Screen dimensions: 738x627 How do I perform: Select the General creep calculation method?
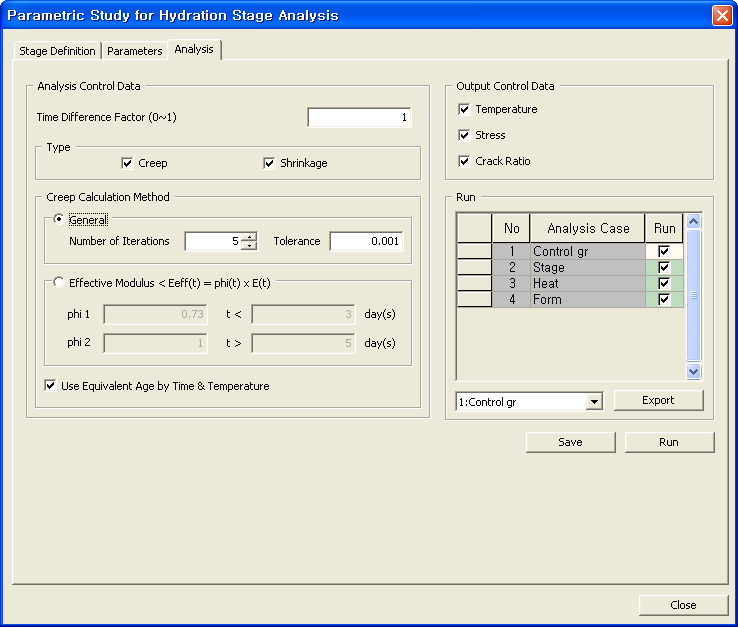click(60, 220)
